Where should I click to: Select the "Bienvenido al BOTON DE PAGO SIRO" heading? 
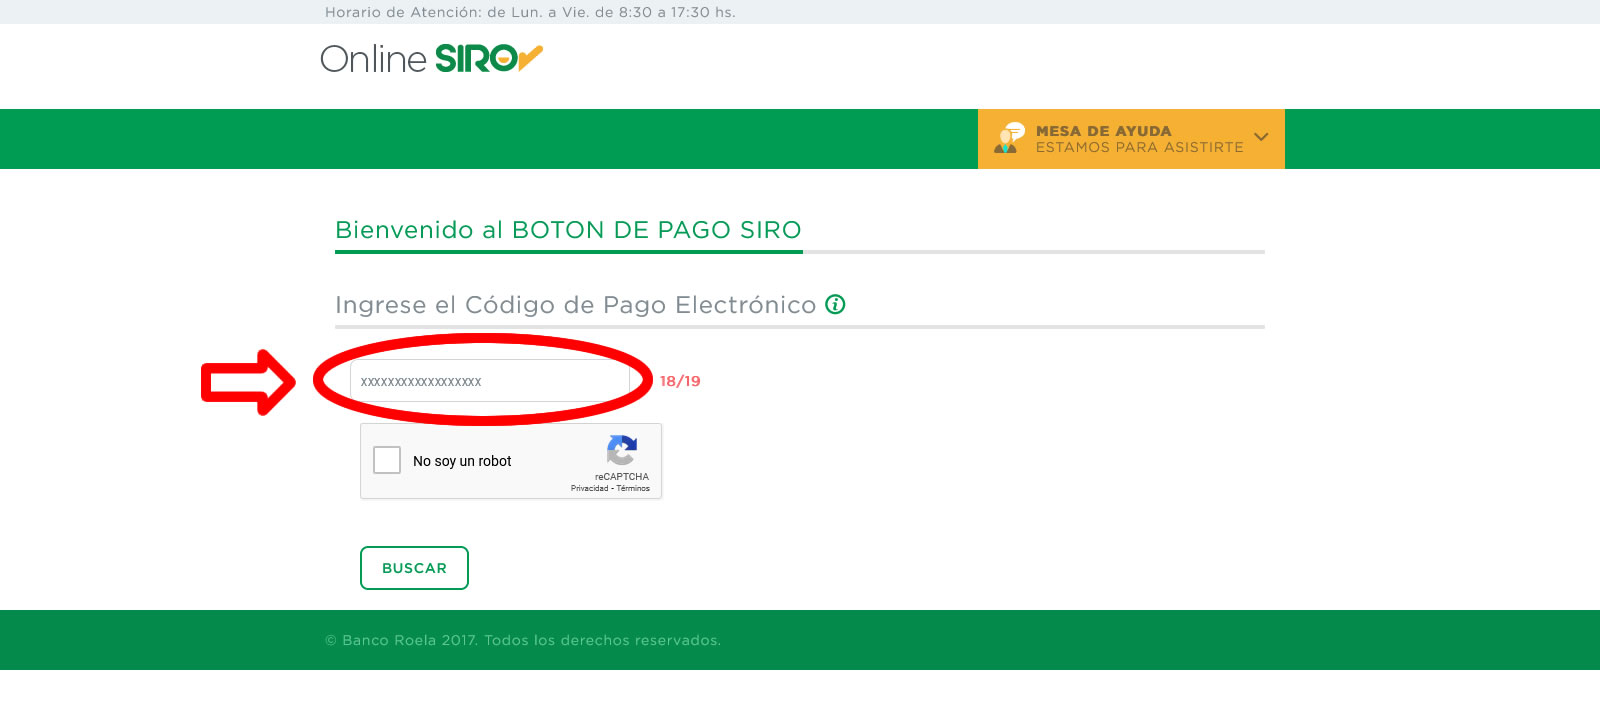(x=568, y=230)
